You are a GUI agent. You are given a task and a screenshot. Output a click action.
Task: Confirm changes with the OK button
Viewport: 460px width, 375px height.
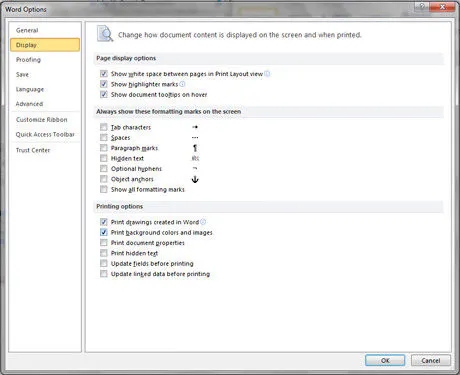click(385, 360)
